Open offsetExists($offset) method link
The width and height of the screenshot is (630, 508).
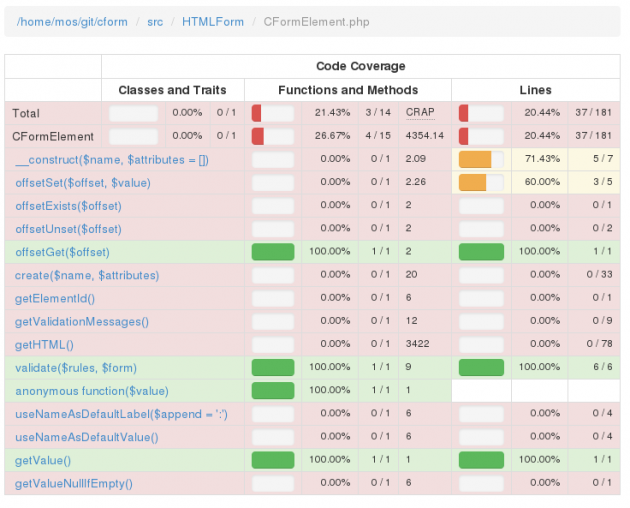click(68, 206)
